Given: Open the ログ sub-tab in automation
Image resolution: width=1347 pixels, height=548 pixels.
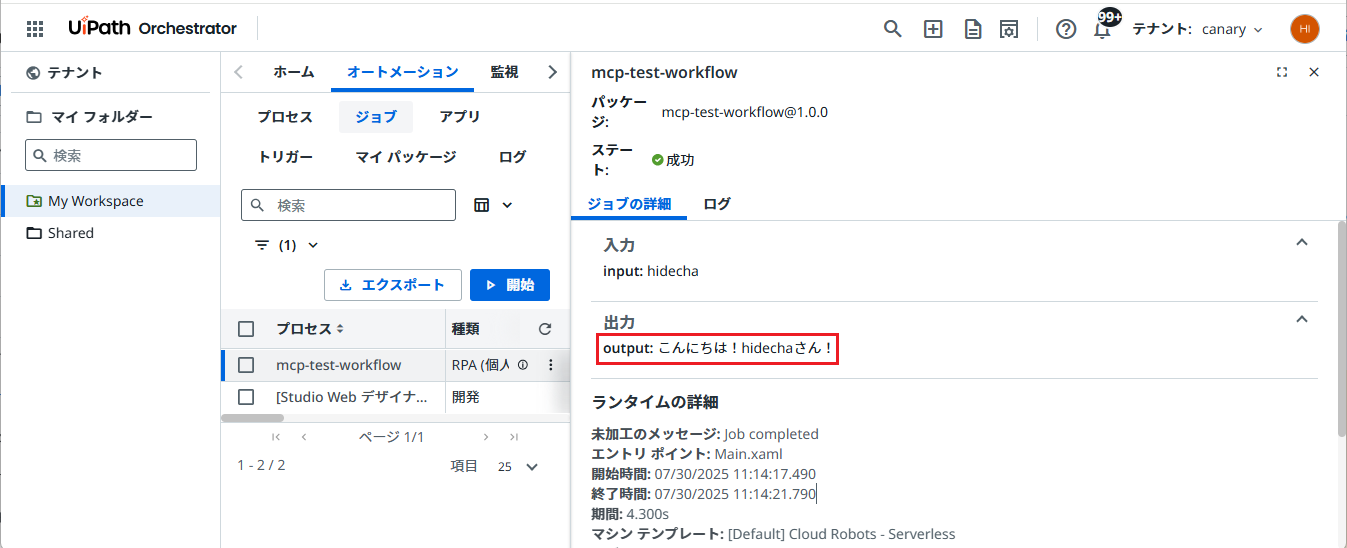Looking at the screenshot, I should (x=512, y=157).
